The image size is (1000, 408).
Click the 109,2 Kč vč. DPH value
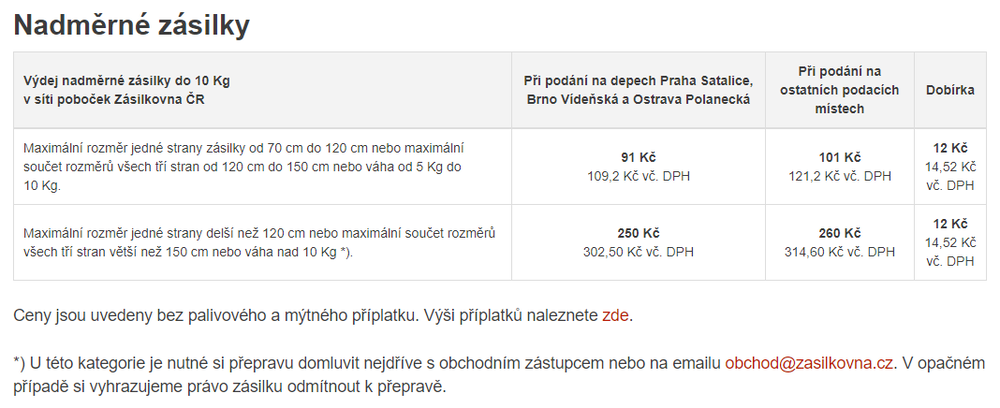pyautogui.click(x=637, y=176)
